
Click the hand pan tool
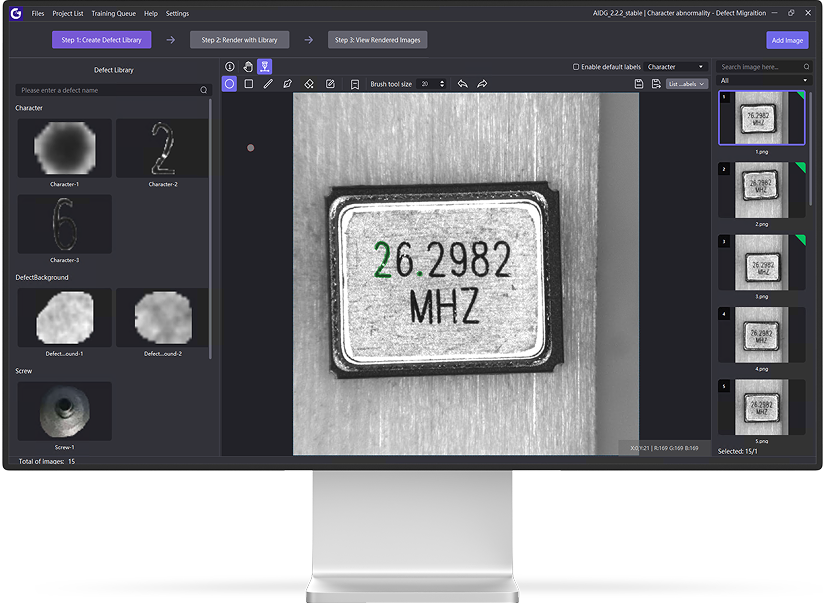coord(248,67)
